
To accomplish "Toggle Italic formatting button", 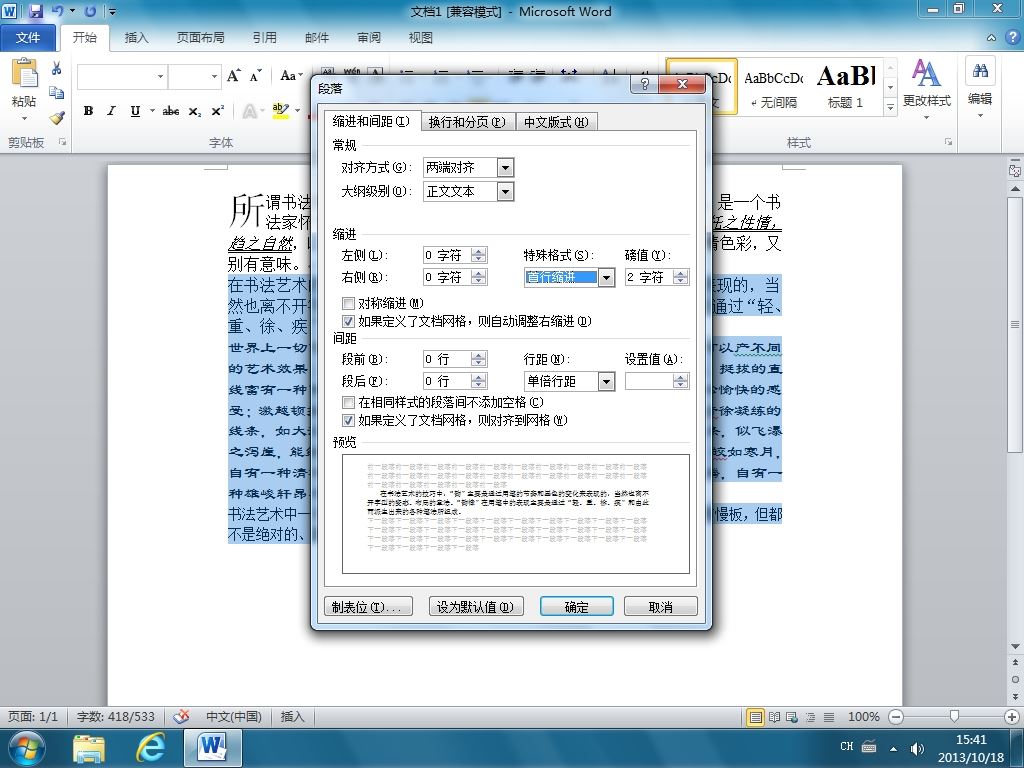I will pyautogui.click(x=111, y=111).
